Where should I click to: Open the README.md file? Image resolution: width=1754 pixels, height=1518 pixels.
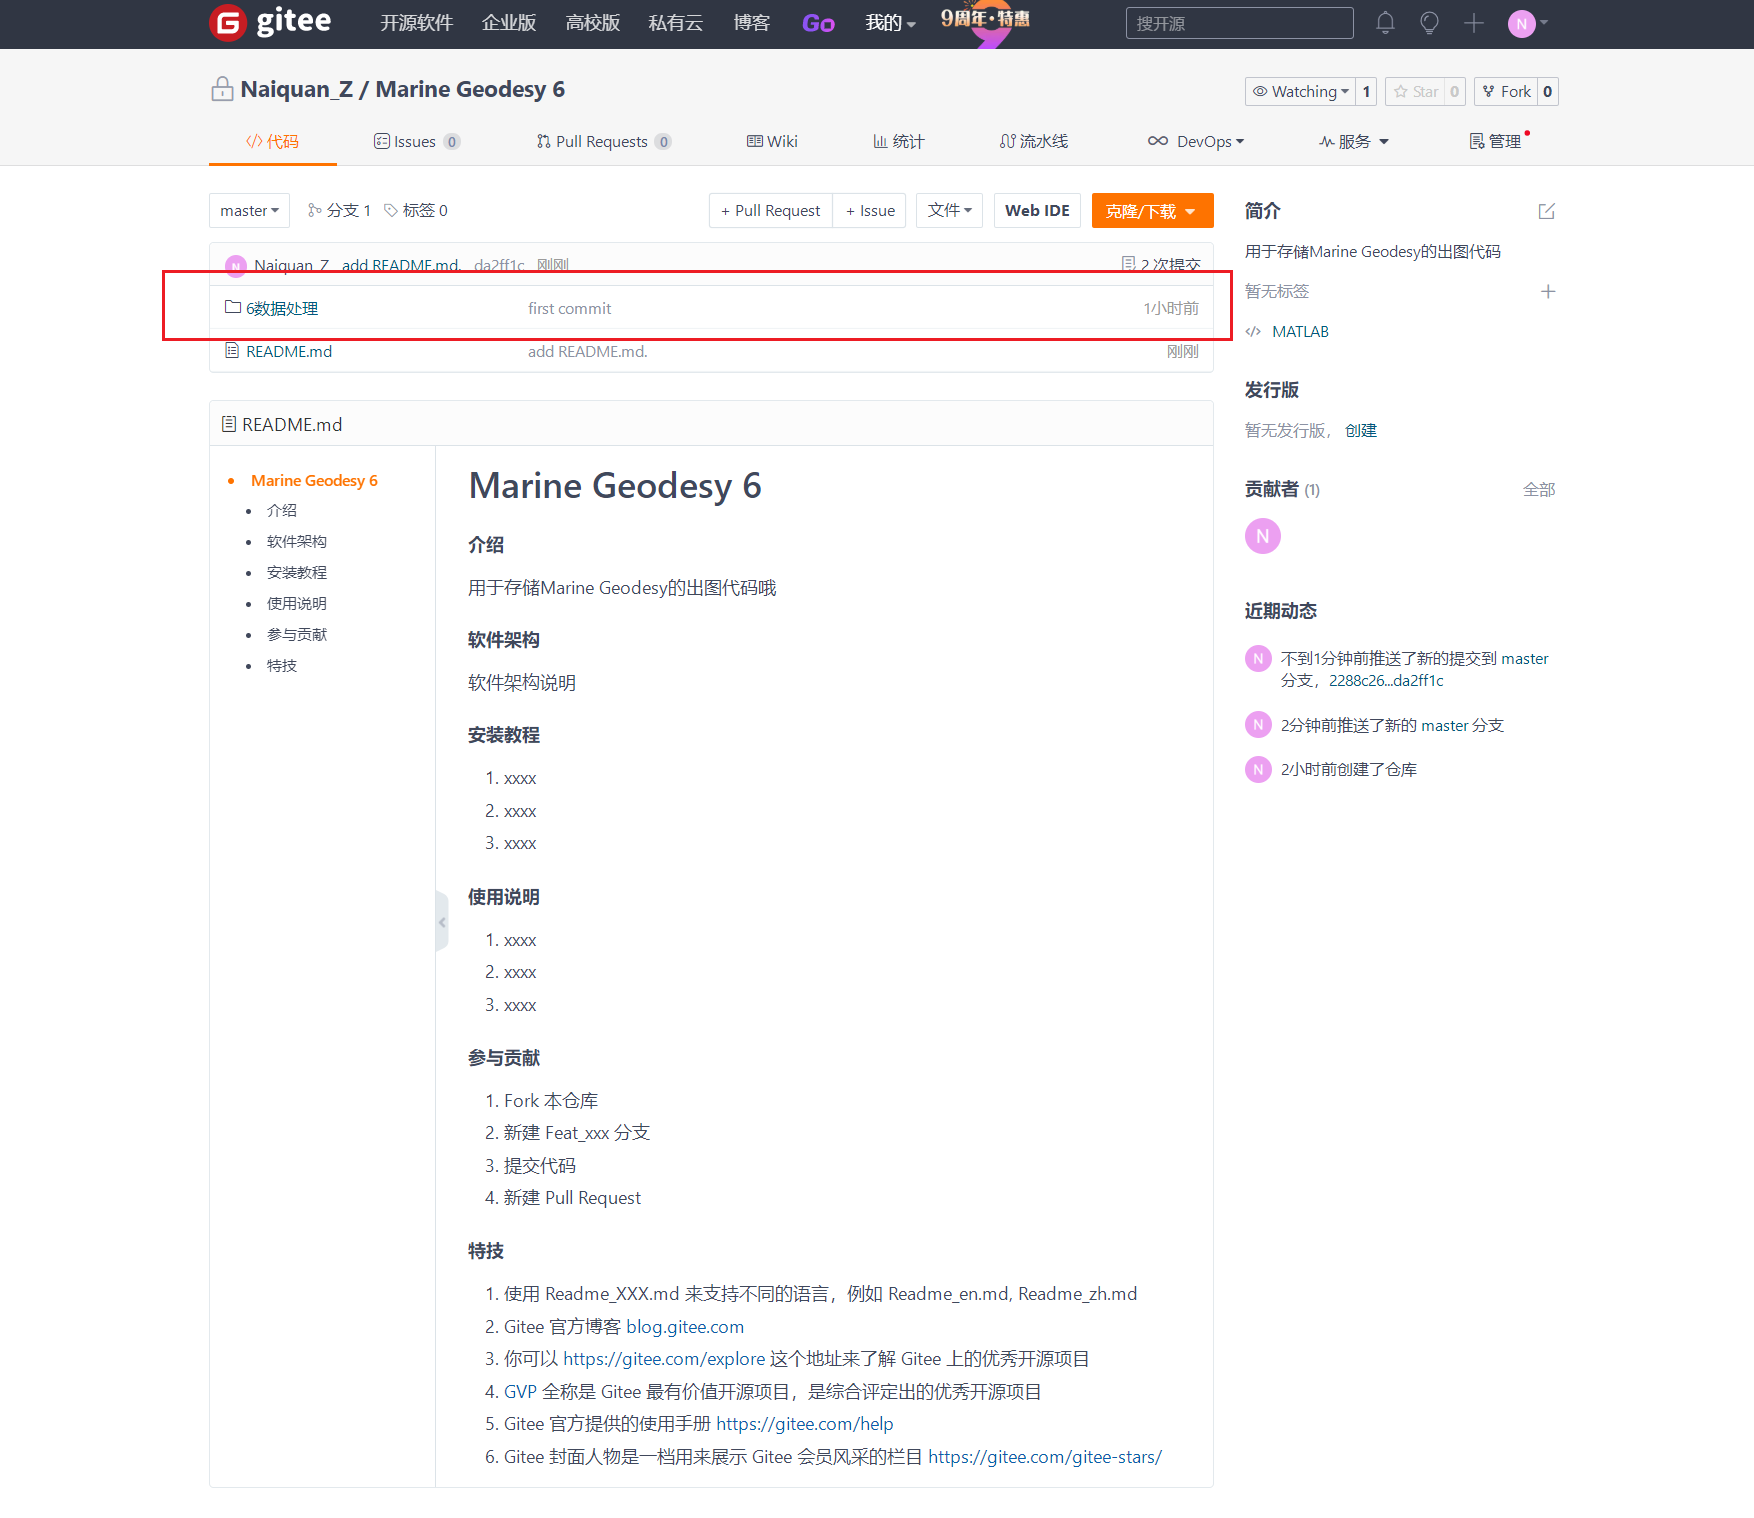pos(289,351)
